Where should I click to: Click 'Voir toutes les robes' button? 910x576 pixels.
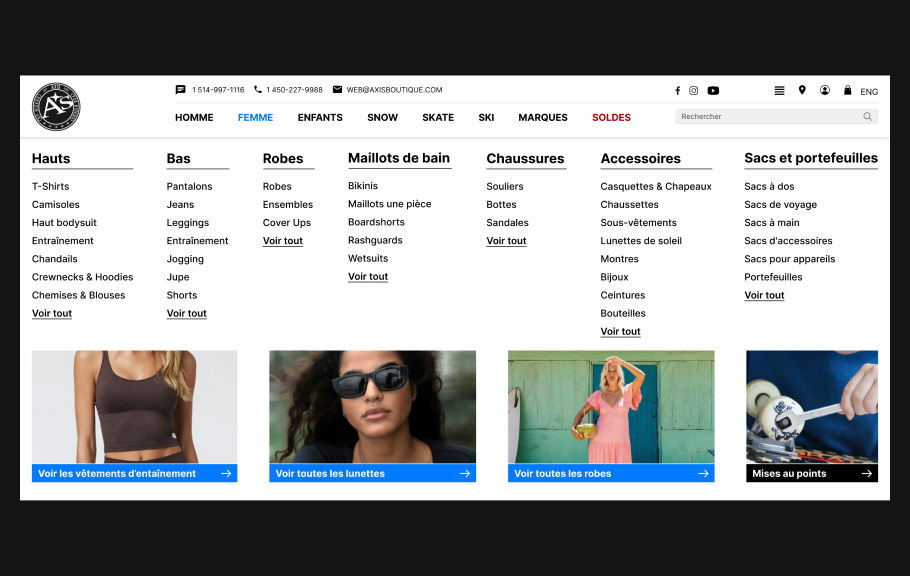[x=611, y=473]
